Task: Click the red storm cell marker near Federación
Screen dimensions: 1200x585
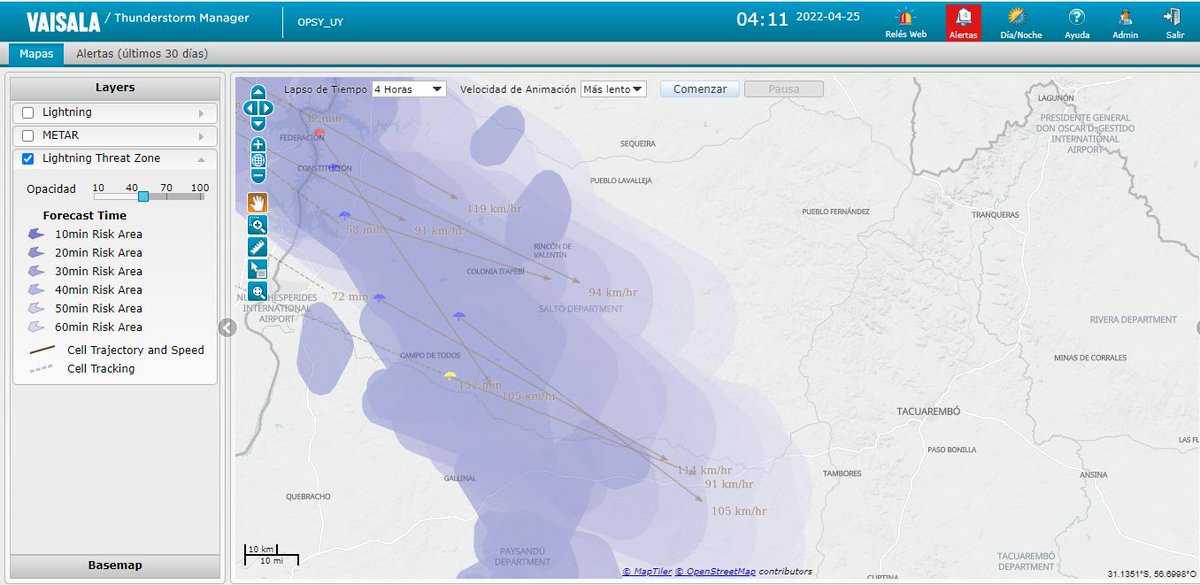Action: (x=319, y=132)
